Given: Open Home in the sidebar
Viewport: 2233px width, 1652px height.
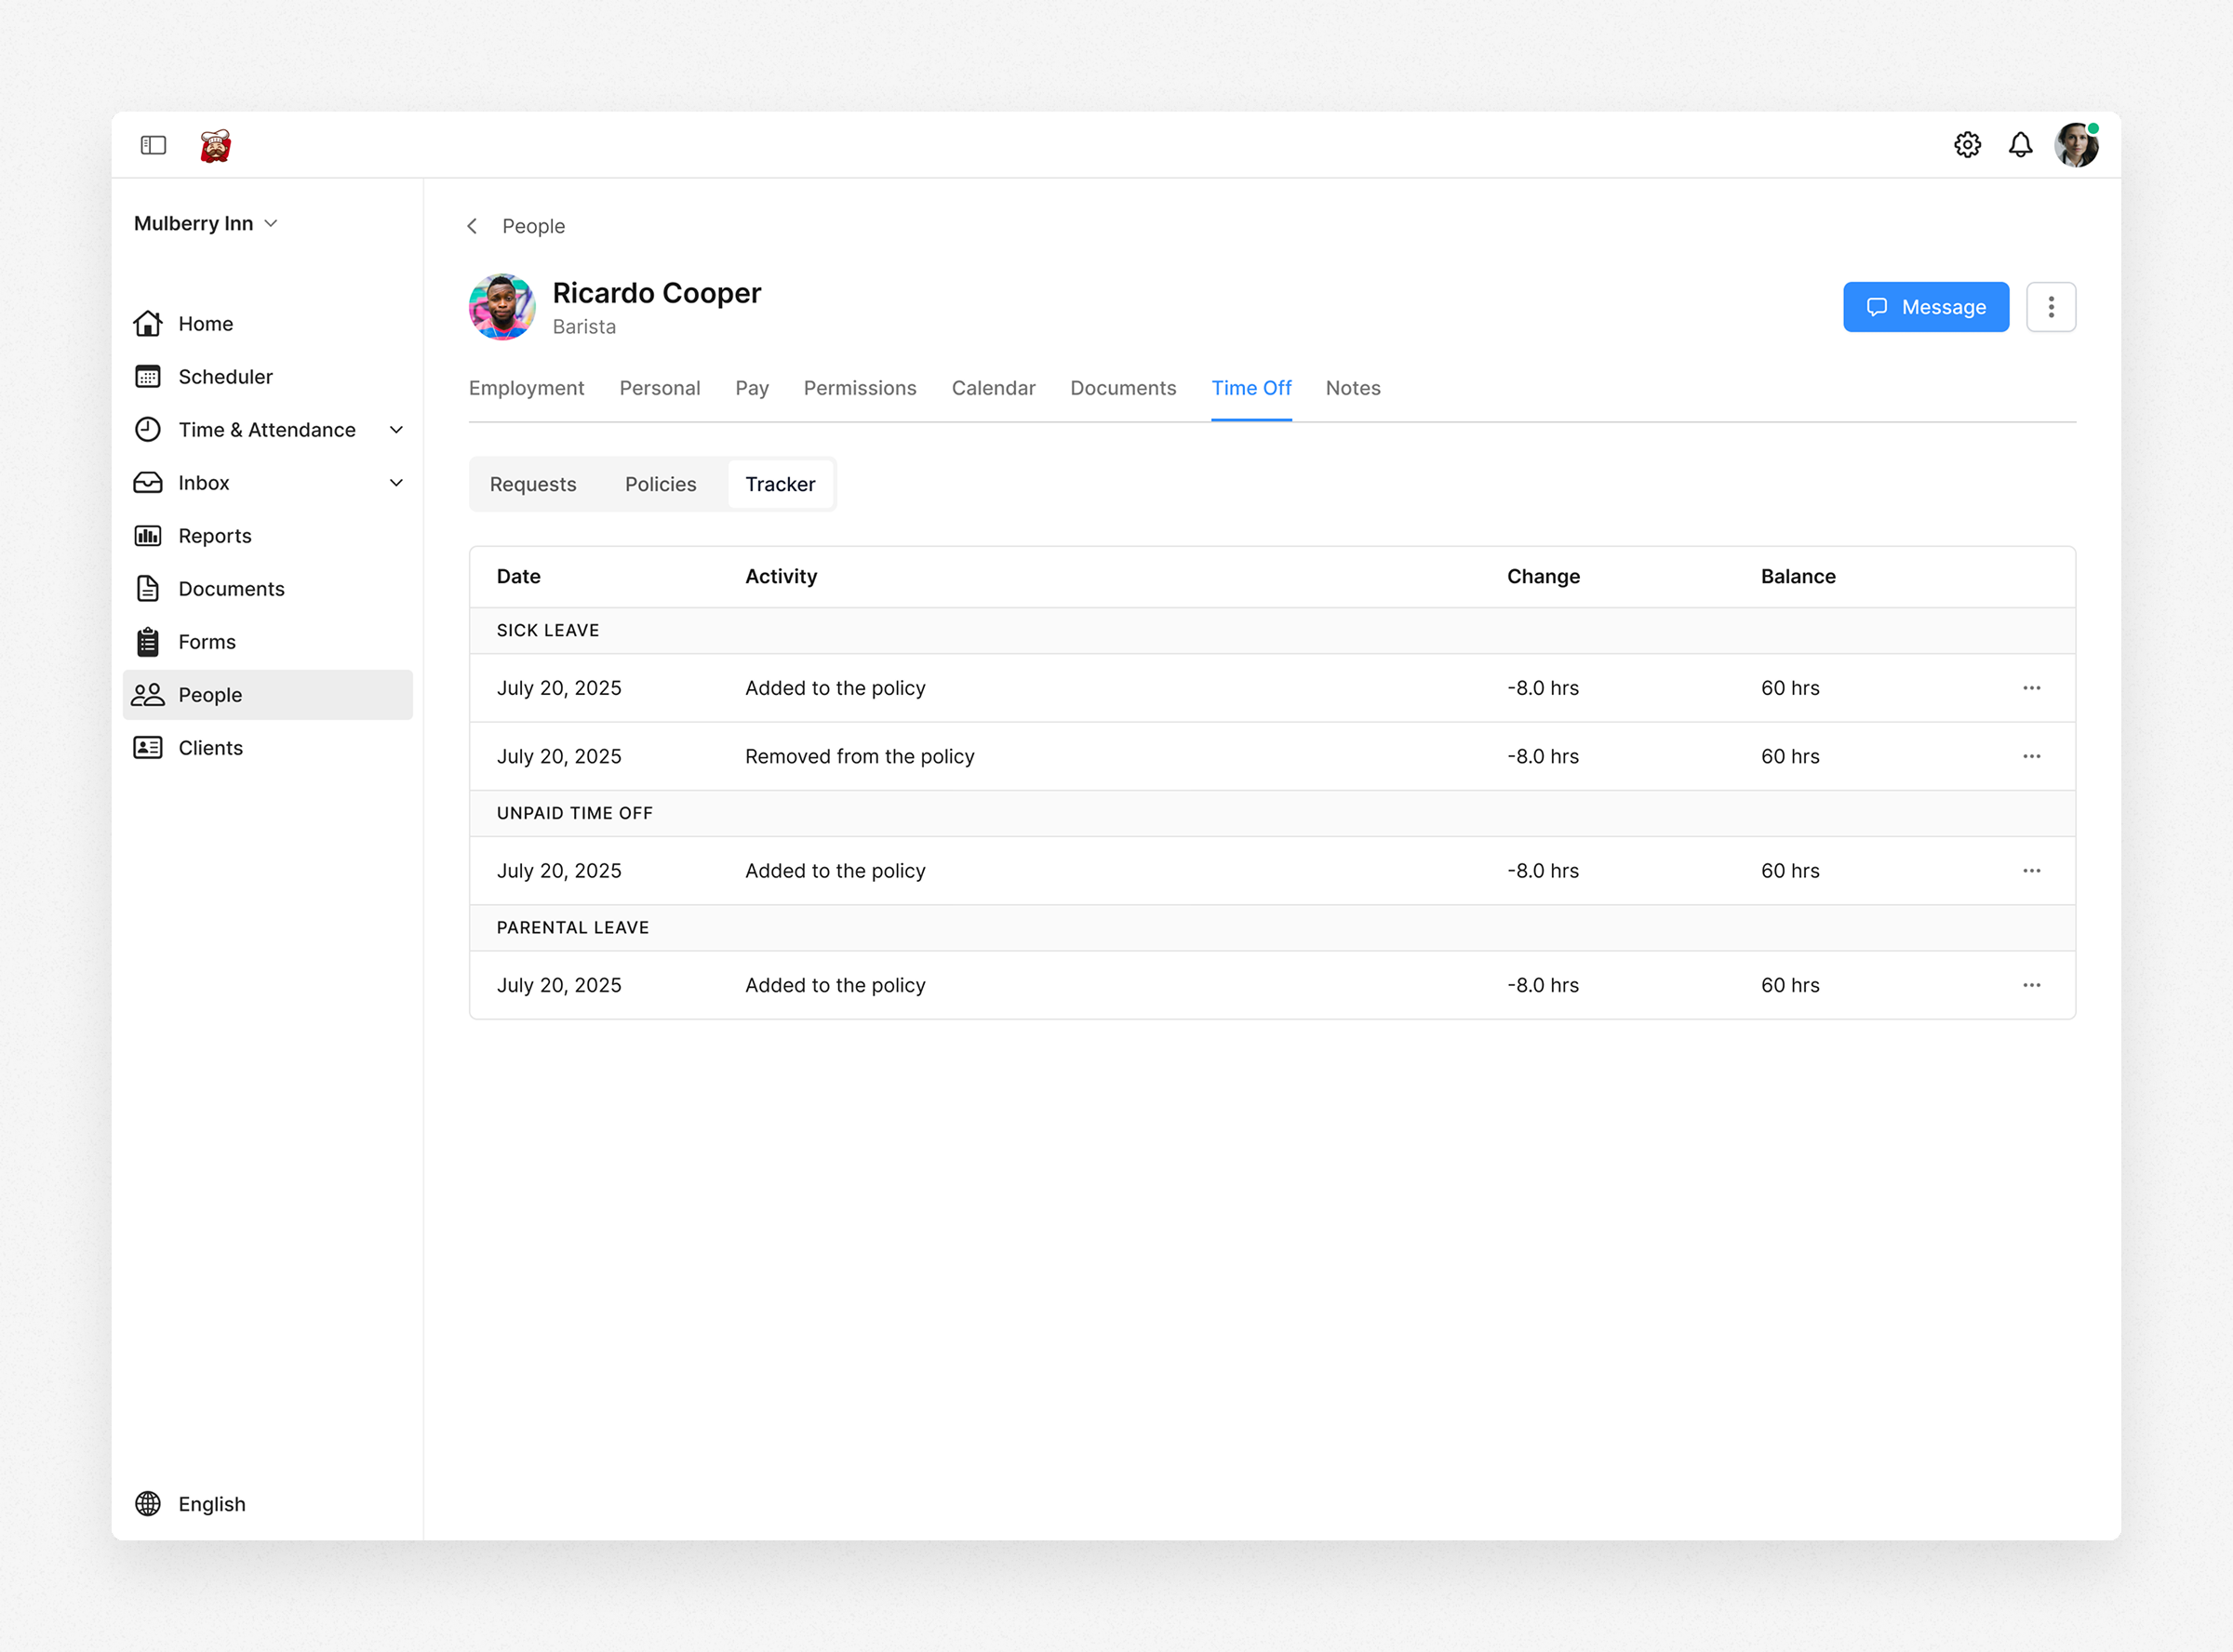Looking at the screenshot, I should pyautogui.click(x=267, y=323).
